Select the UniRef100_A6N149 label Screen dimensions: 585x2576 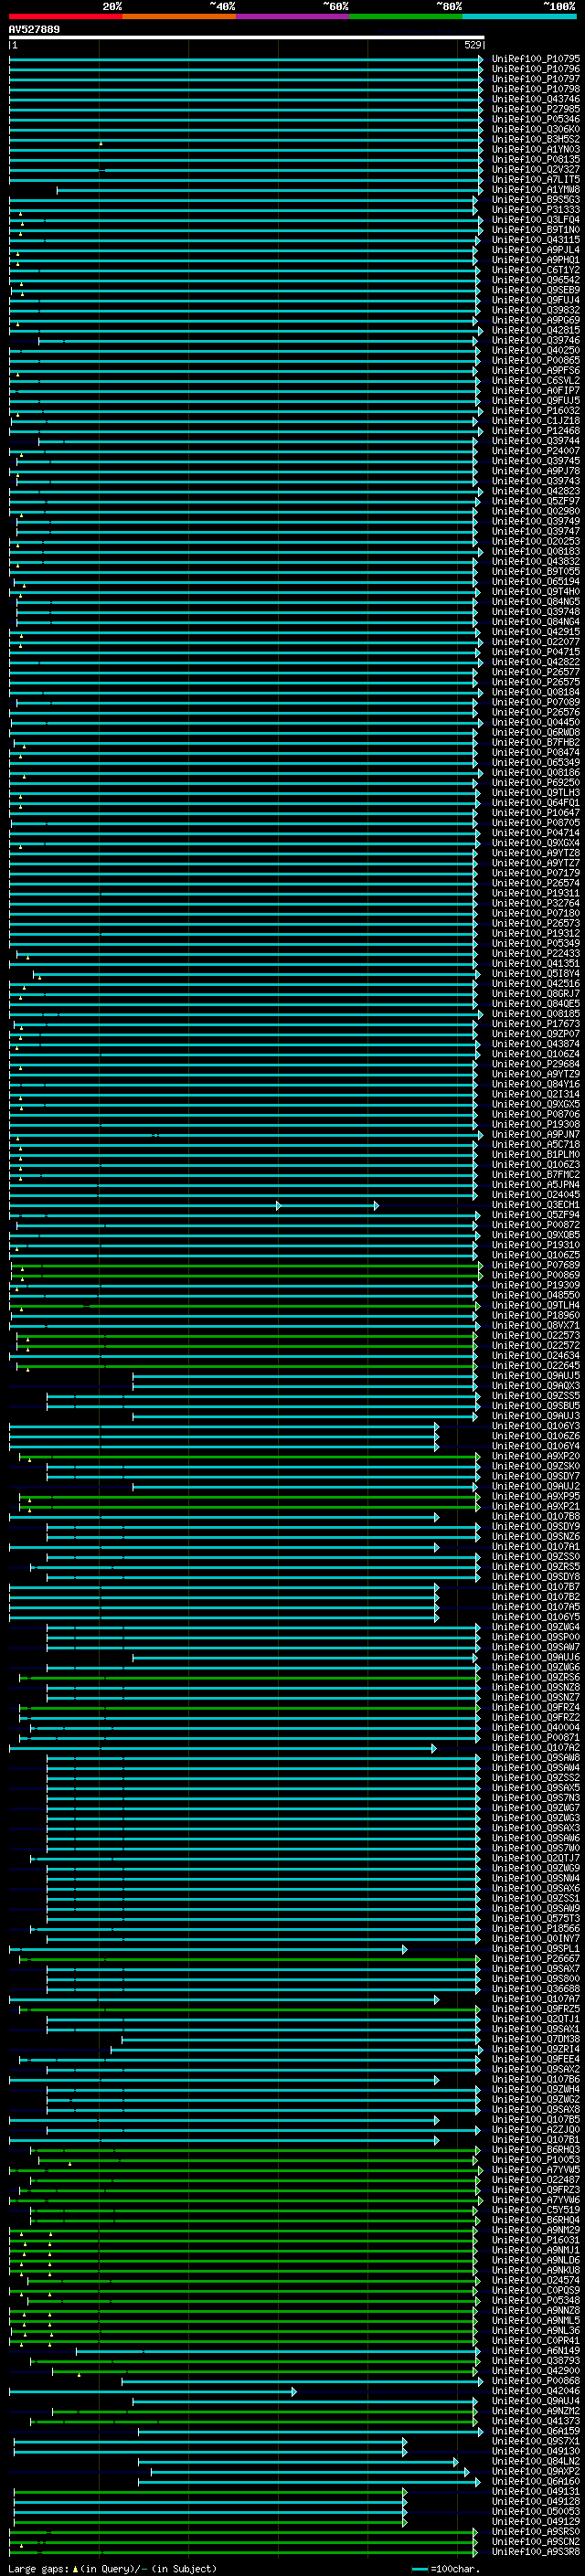[536, 2351]
